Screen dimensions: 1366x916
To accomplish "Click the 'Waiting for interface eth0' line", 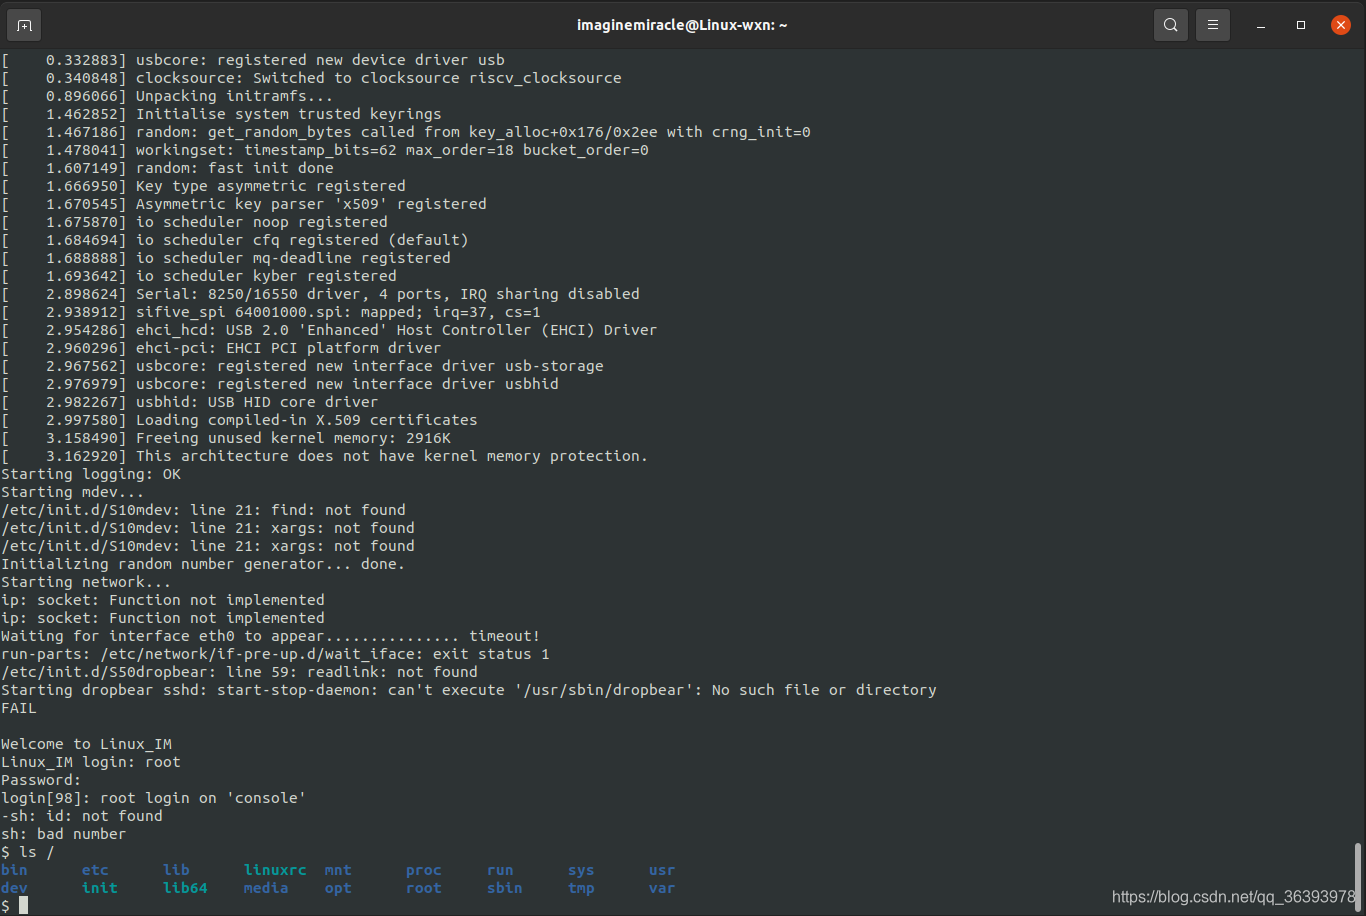I will (x=271, y=636).
